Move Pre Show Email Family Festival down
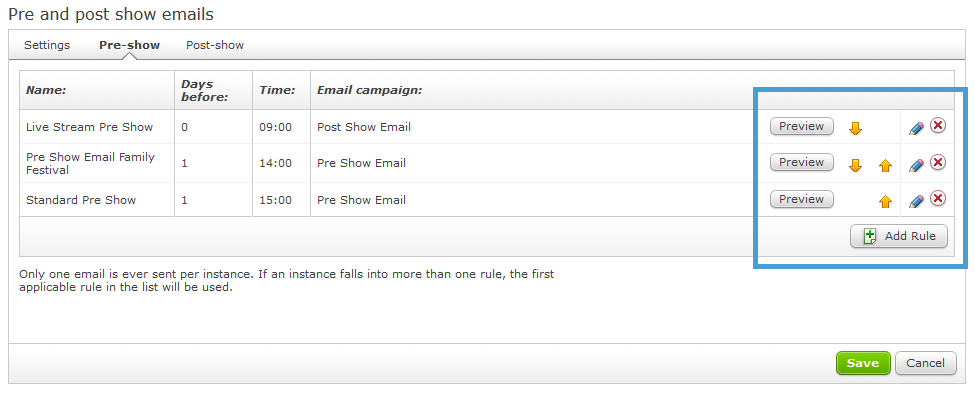 (x=856, y=165)
